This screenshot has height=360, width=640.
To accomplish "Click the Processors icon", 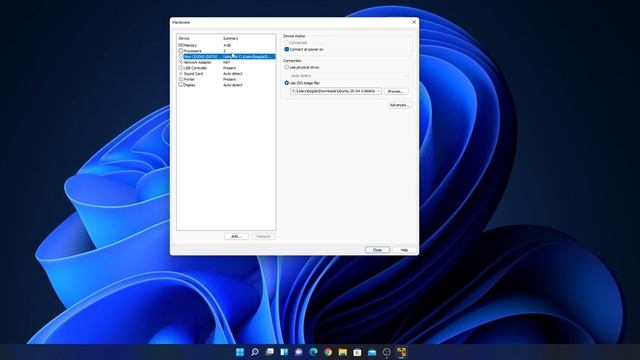I will click(x=180, y=51).
